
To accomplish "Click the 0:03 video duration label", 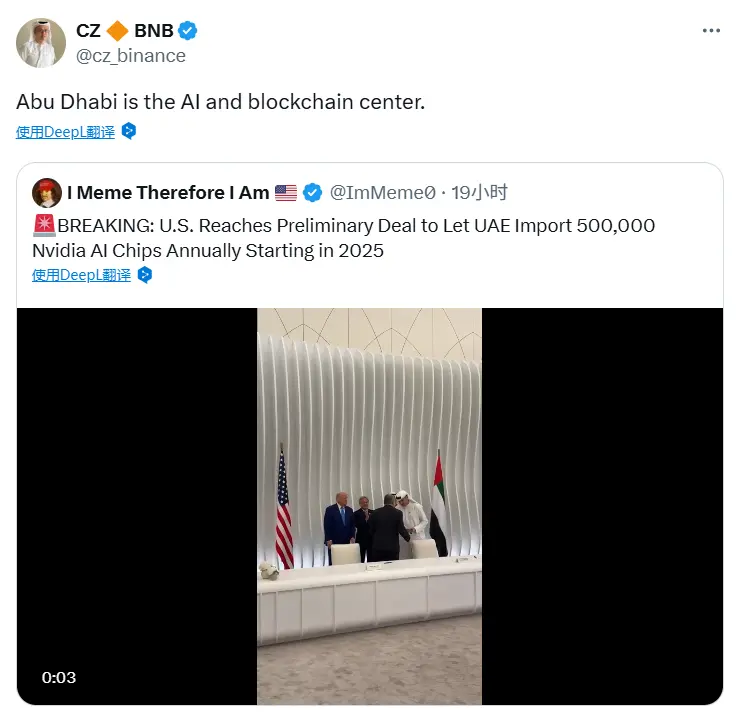I will click(59, 677).
